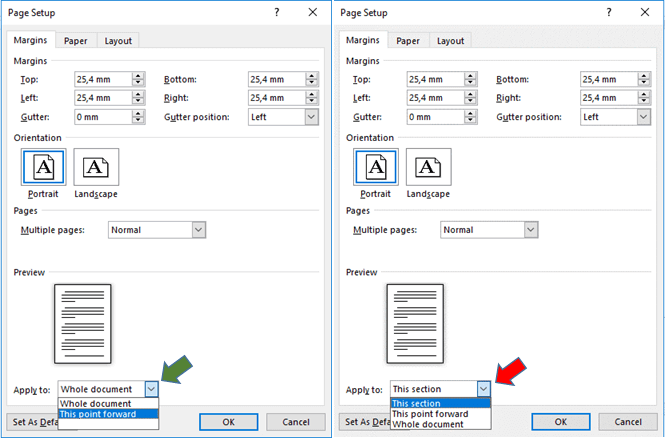Close the left Page Setup dialog

(x=313, y=12)
